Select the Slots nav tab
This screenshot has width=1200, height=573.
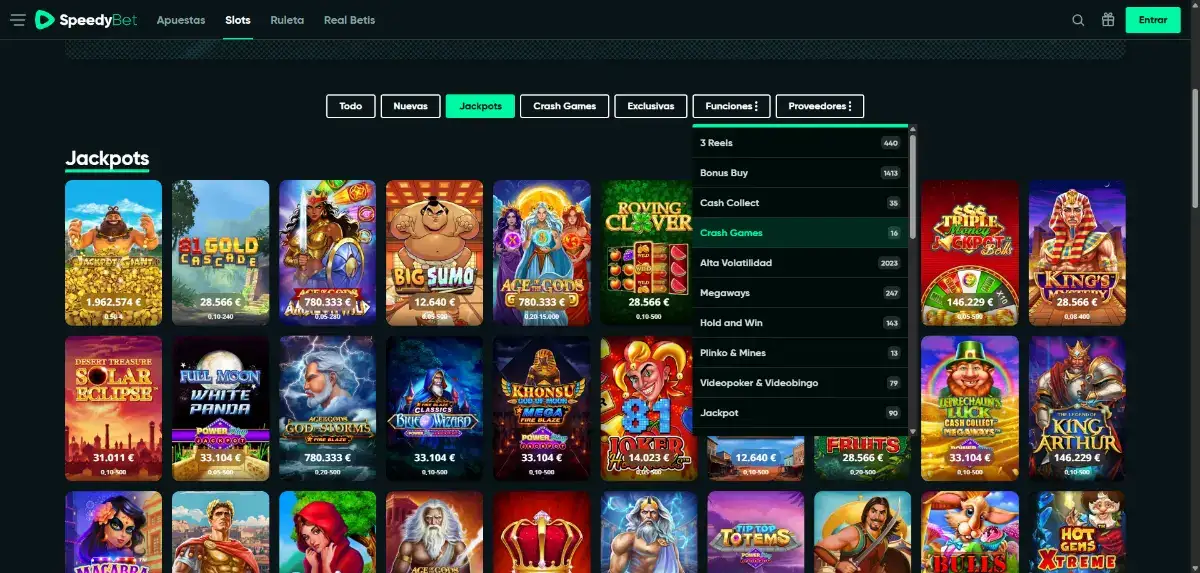[238, 20]
